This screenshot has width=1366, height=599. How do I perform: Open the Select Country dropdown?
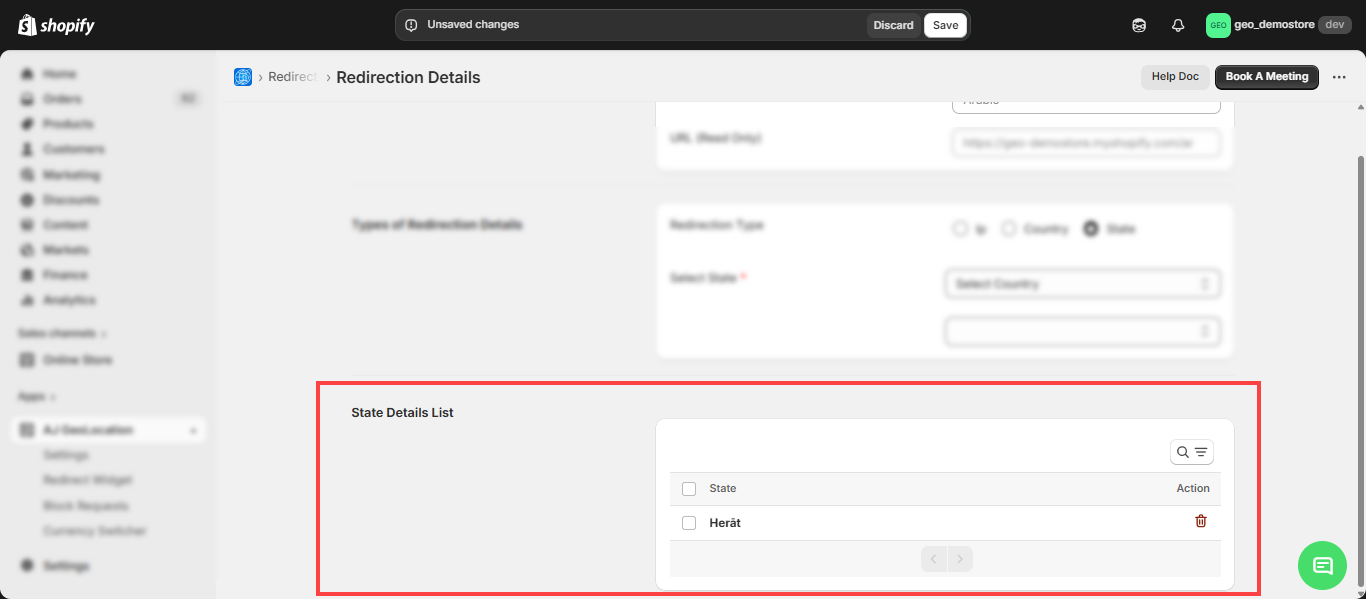(1082, 284)
